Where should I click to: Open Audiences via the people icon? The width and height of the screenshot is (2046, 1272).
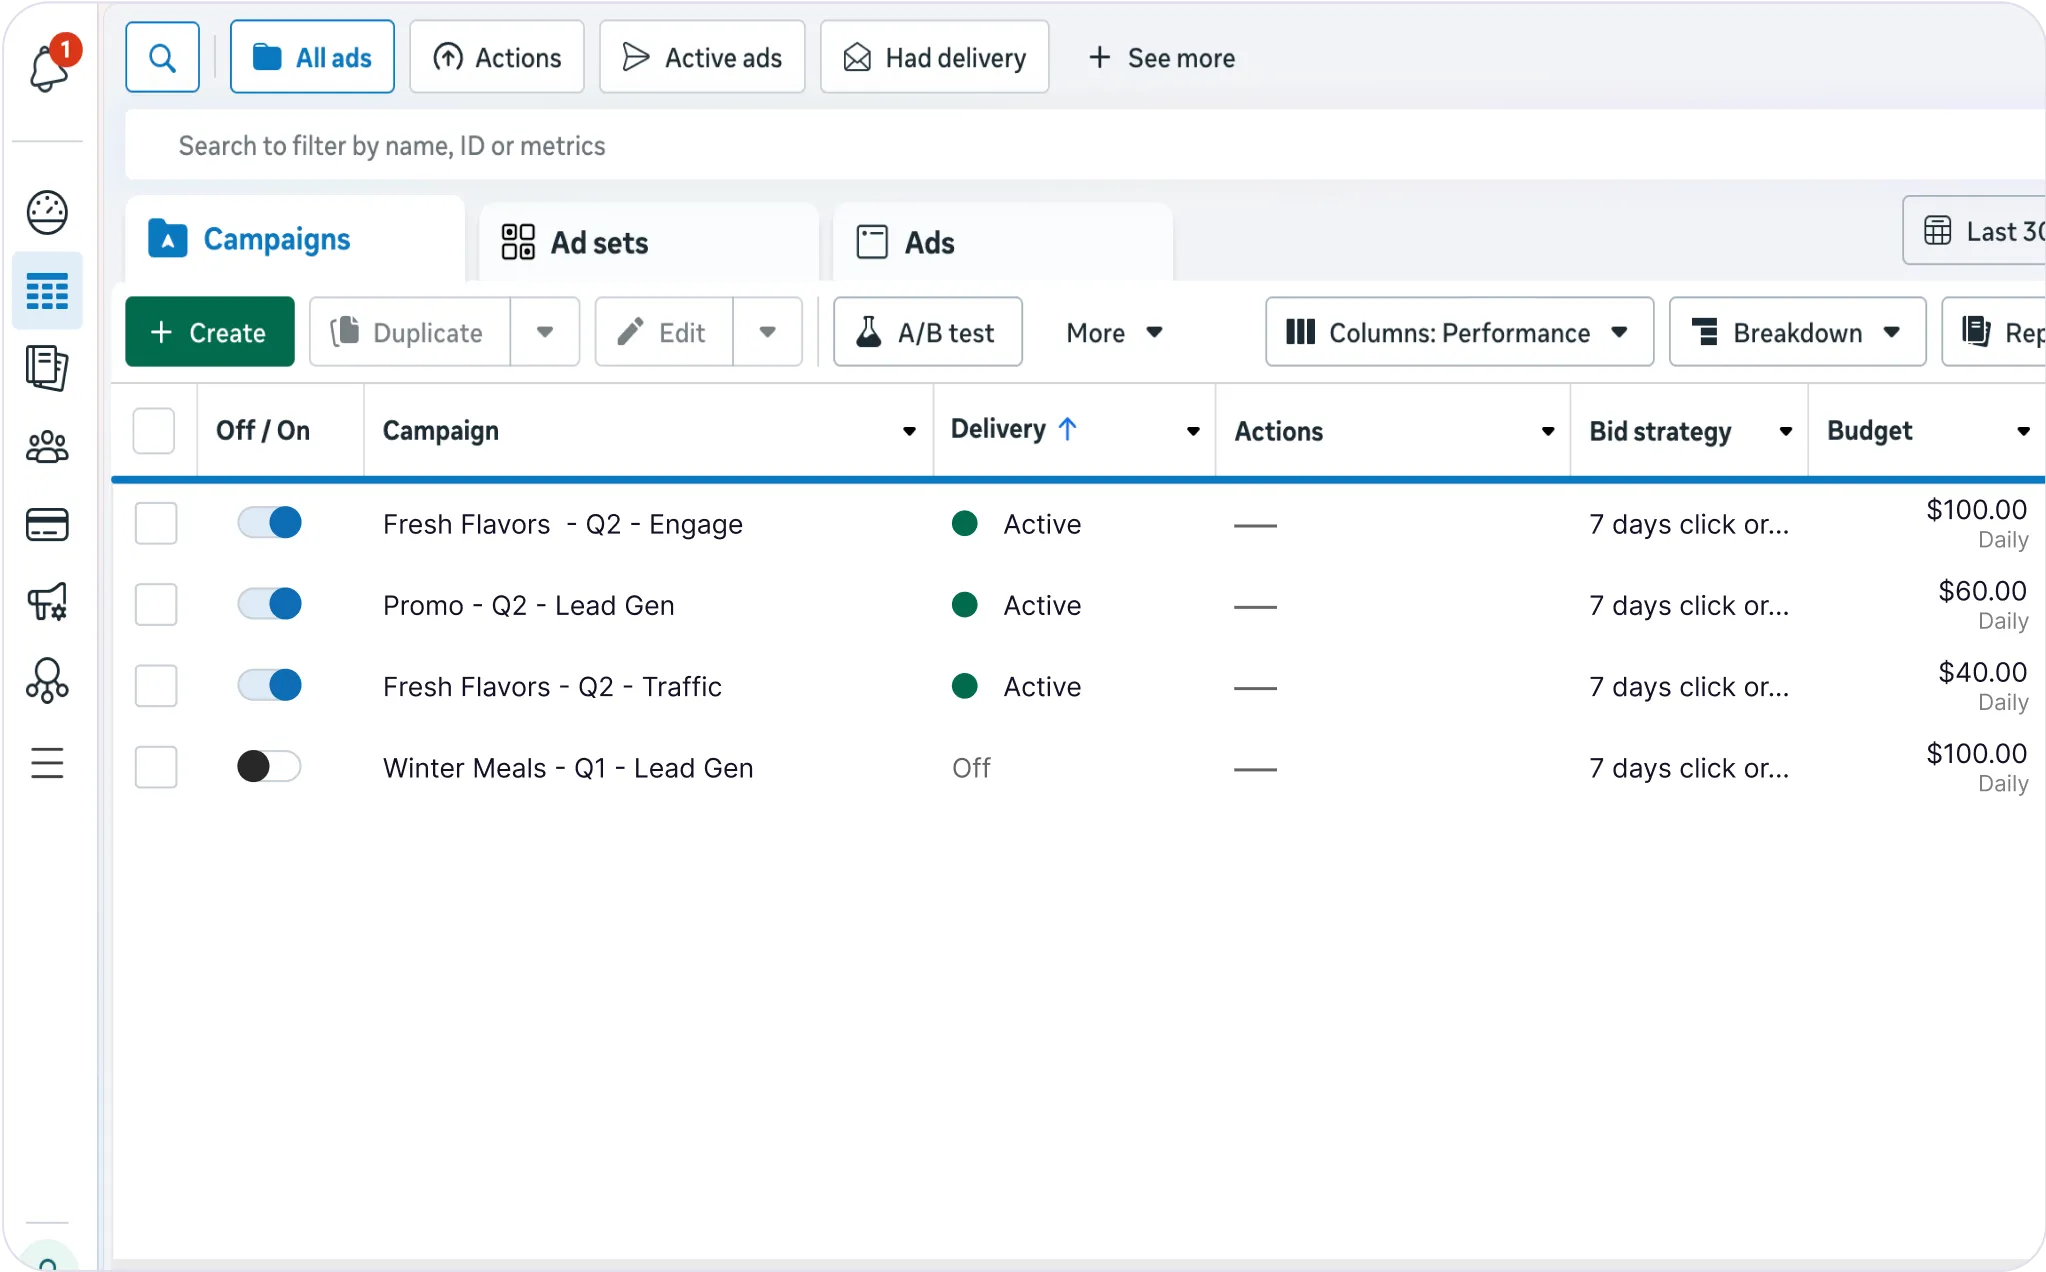(47, 446)
